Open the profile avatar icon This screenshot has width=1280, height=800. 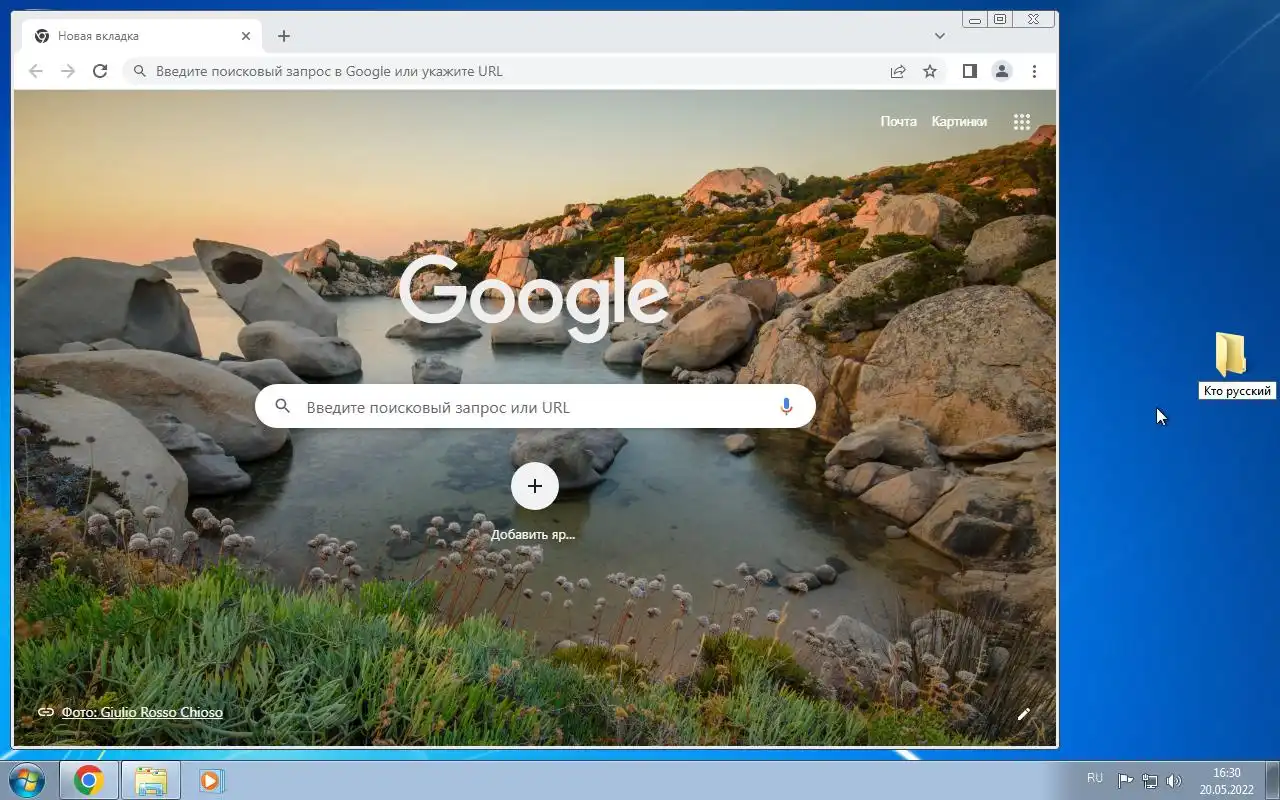tap(1001, 71)
